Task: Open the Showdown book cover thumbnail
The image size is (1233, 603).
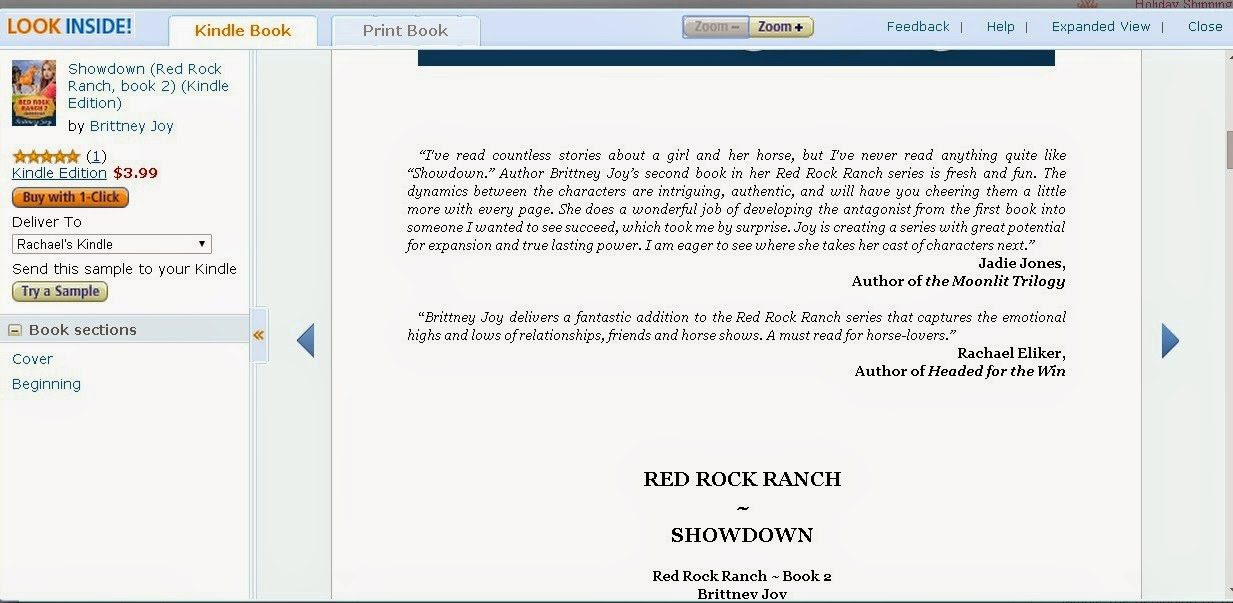Action: point(34,93)
